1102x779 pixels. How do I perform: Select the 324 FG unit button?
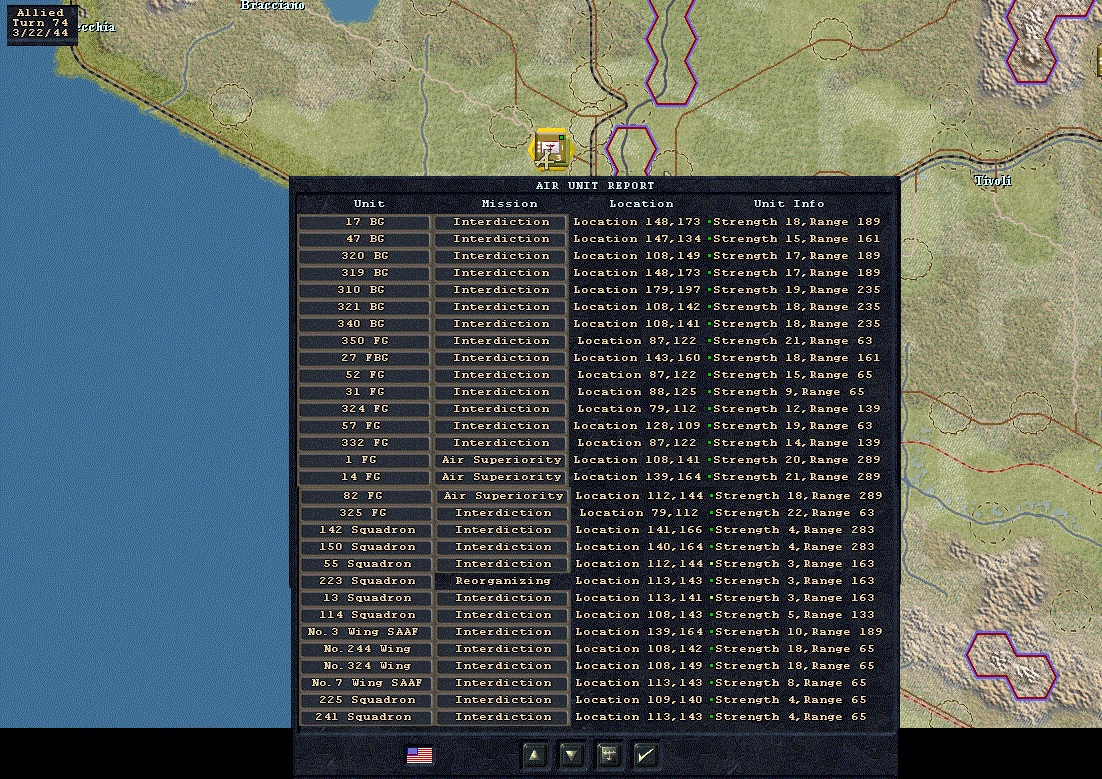tap(364, 409)
